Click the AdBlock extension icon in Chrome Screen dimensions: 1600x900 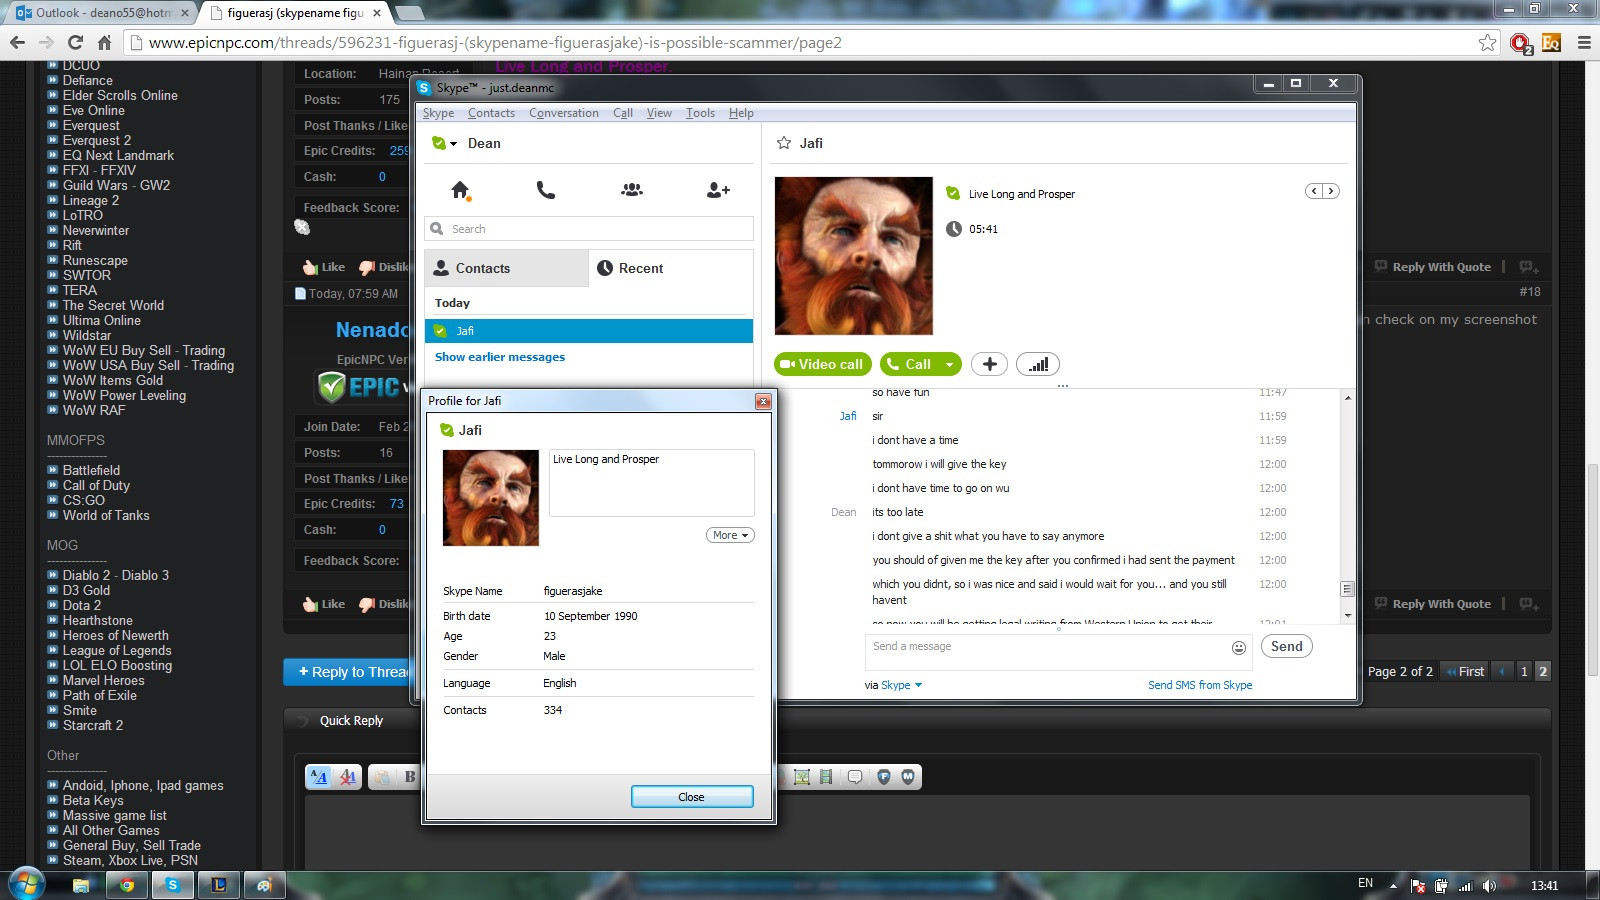1520,43
